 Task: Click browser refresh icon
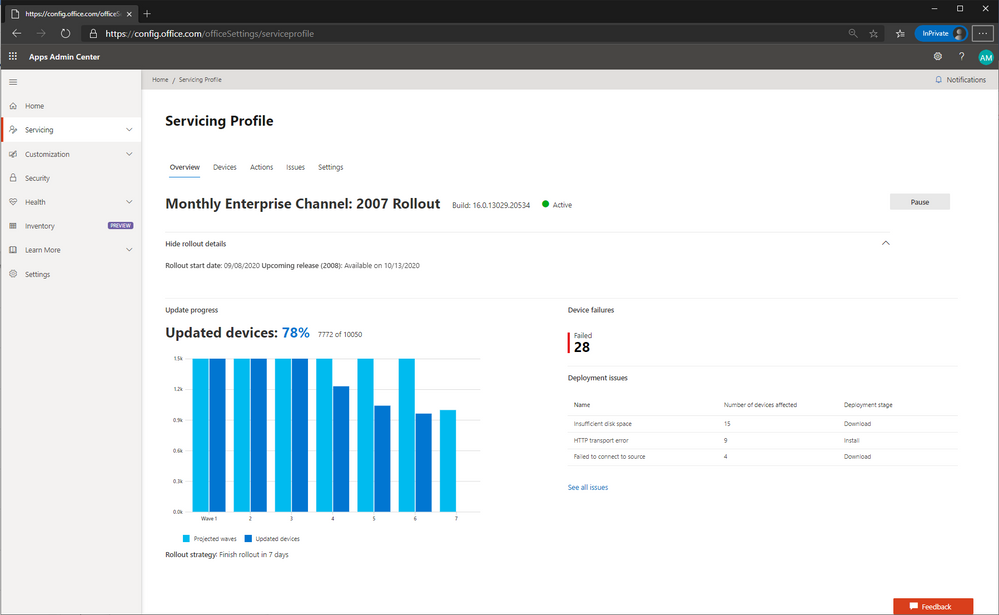tap(65, 33)
